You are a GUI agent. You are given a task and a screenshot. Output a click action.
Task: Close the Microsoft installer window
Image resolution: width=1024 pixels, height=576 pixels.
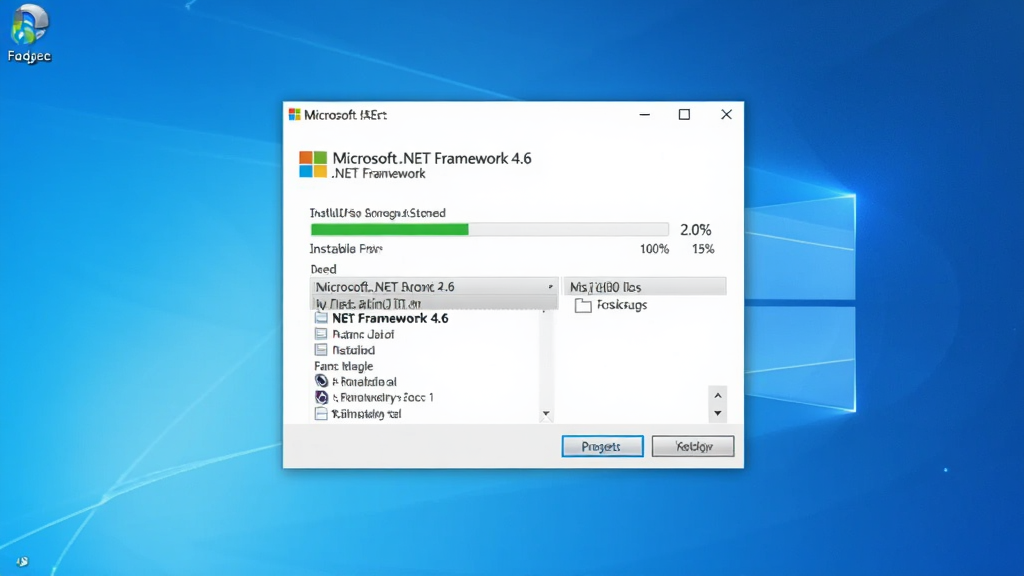point(726,114)
